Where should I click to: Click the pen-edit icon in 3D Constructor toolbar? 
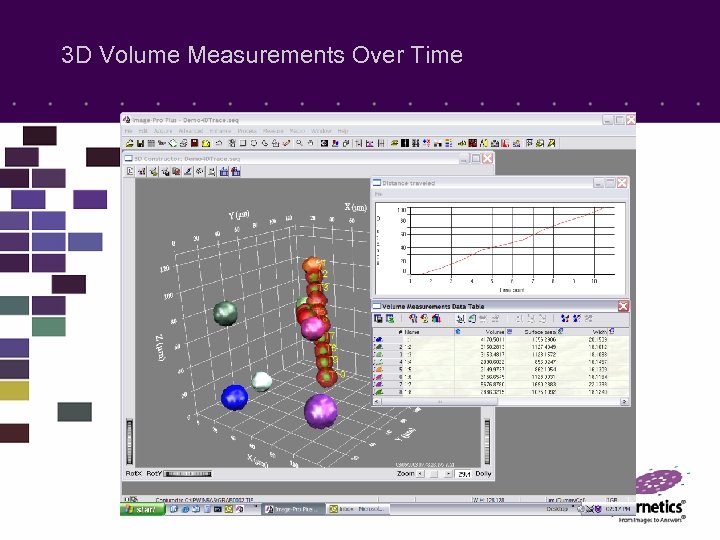tap(187, 172)
